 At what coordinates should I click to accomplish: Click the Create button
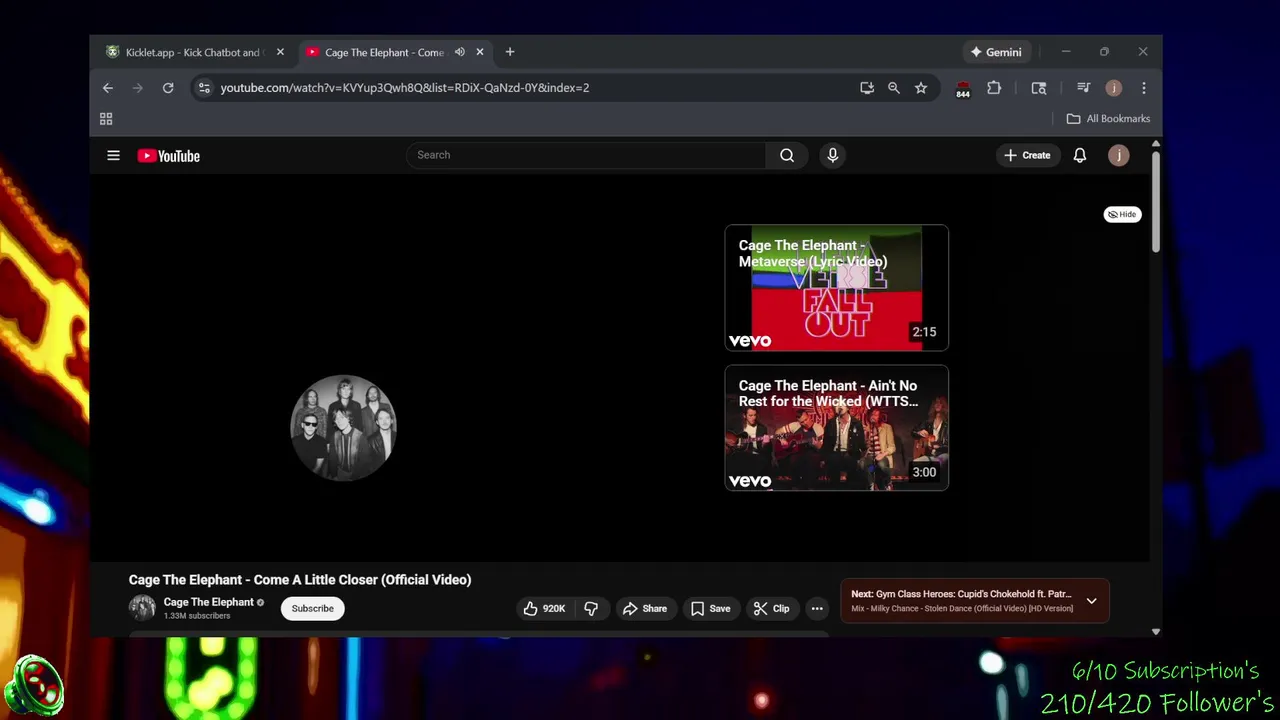point(1027,155)
